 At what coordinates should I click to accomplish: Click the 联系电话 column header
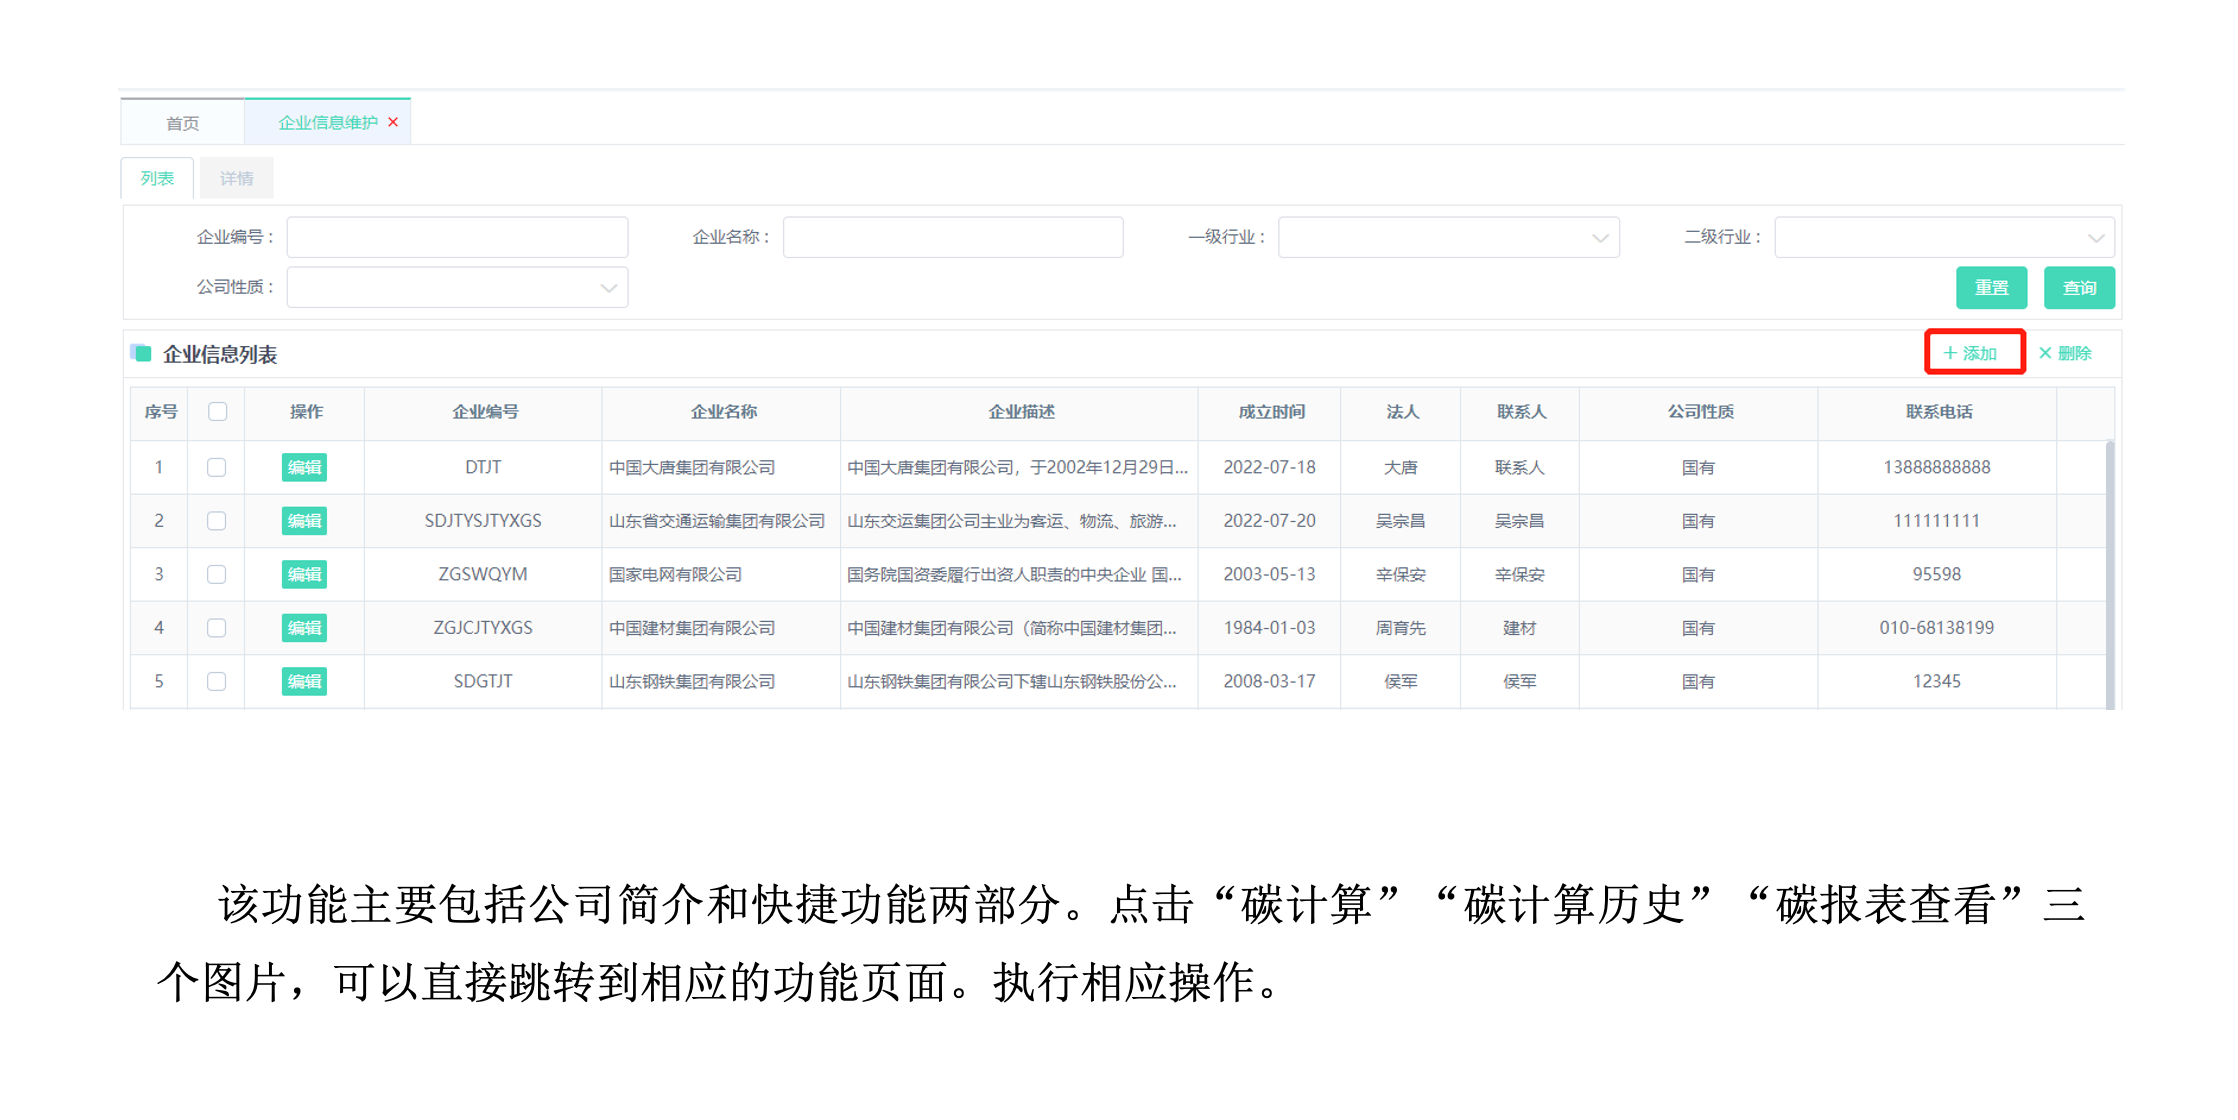pyautogui.click(x=1937, y=411)
